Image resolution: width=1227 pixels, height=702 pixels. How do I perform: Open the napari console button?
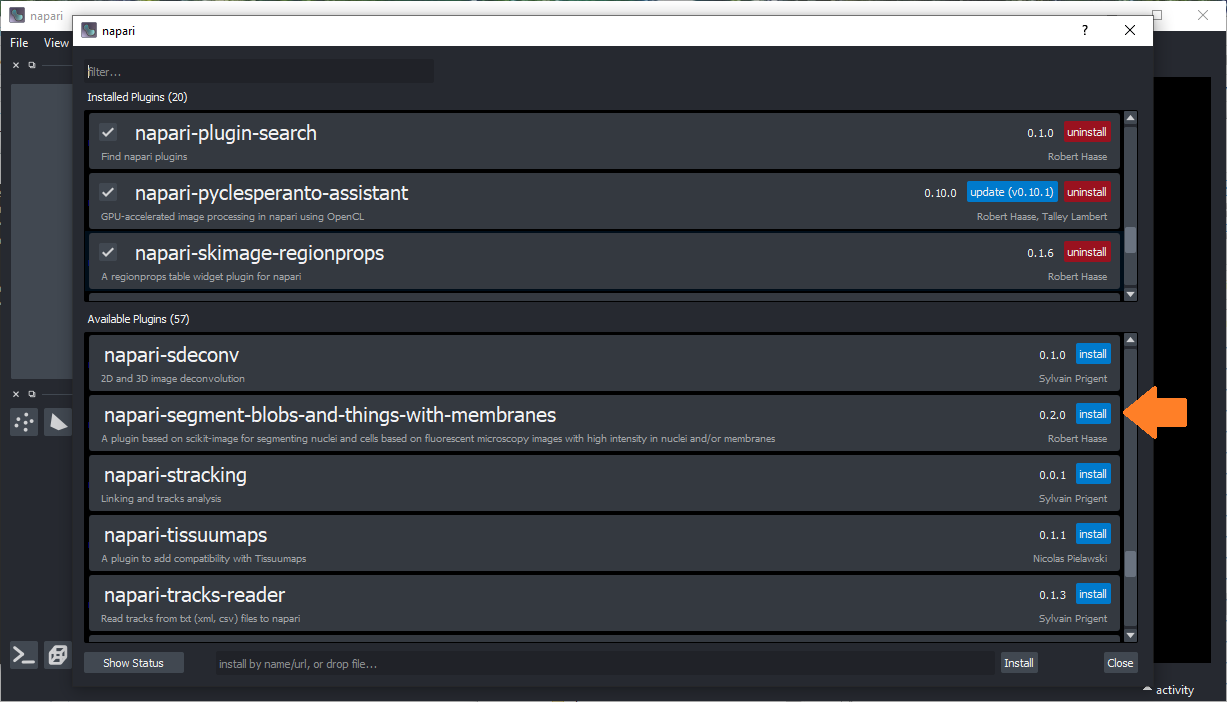pos(24,655)
